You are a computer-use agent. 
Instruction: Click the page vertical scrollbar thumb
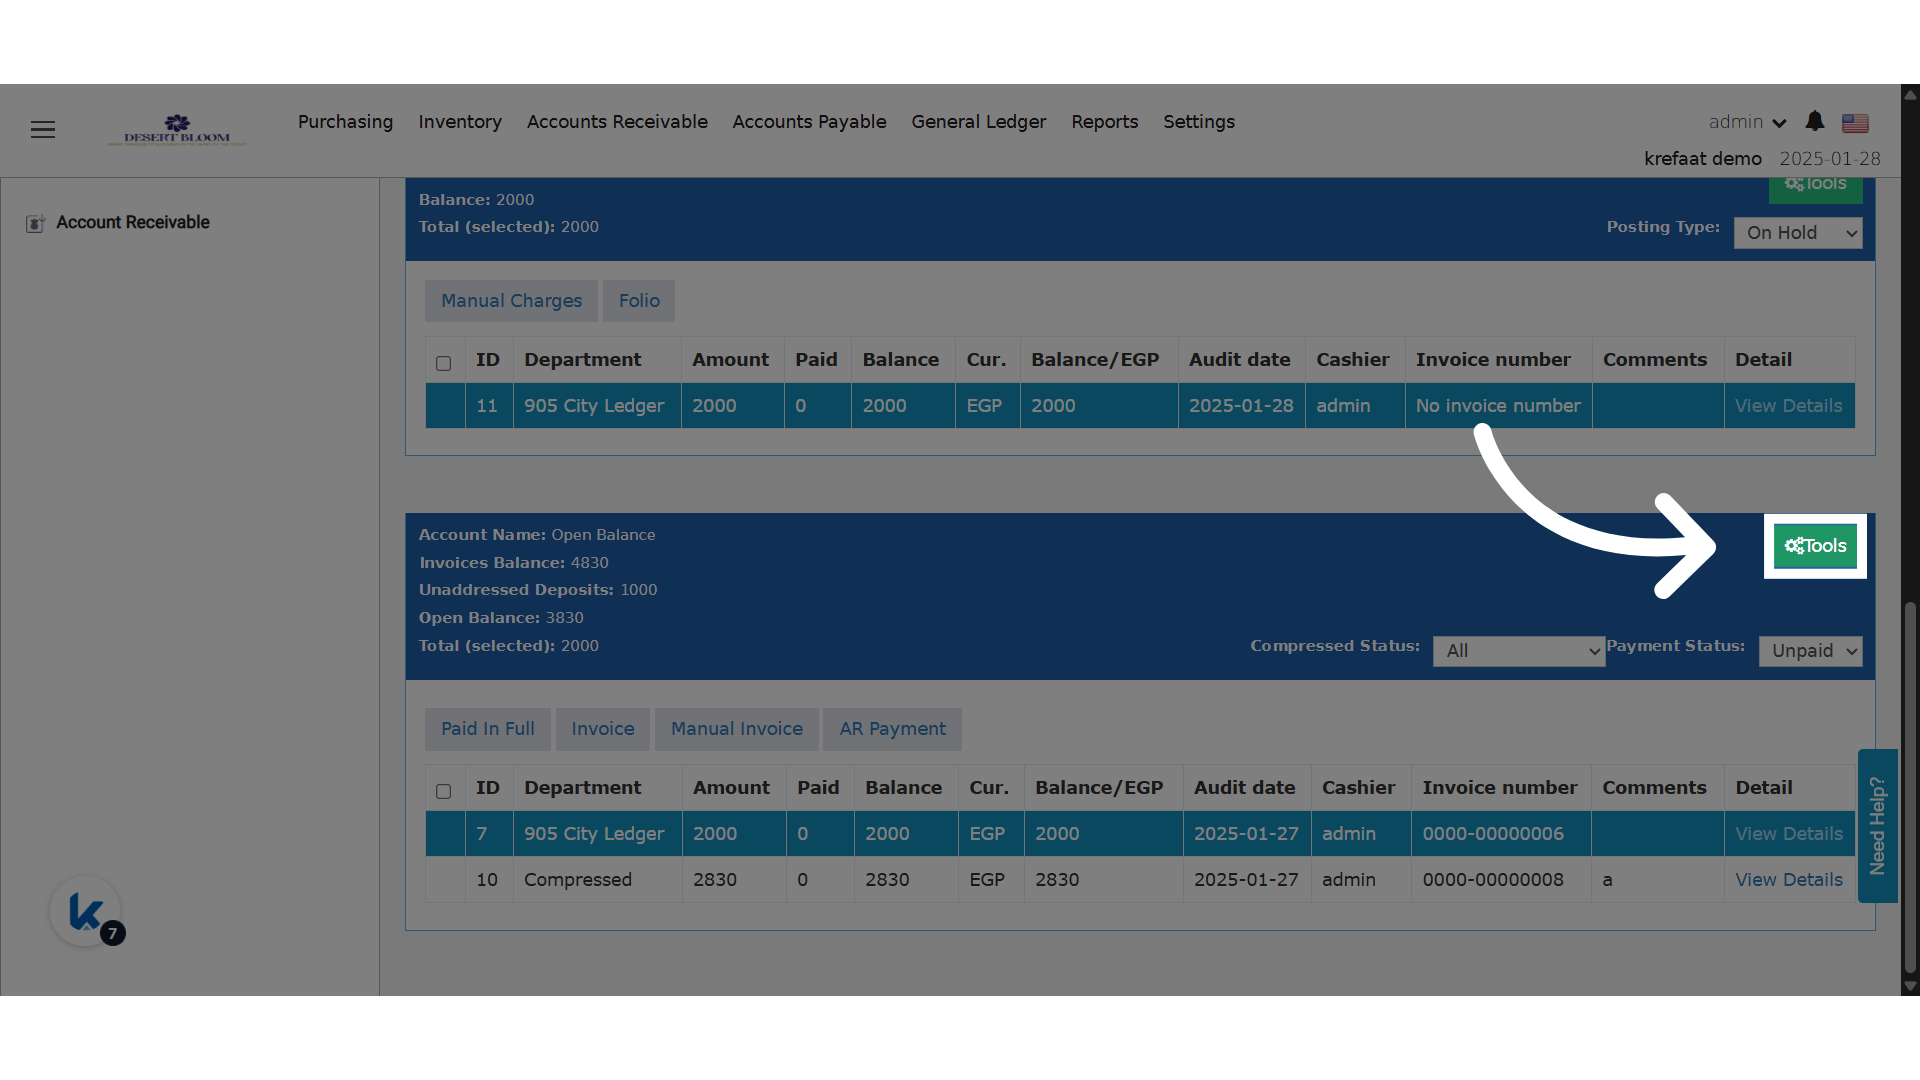click(x=1911, y=787)
